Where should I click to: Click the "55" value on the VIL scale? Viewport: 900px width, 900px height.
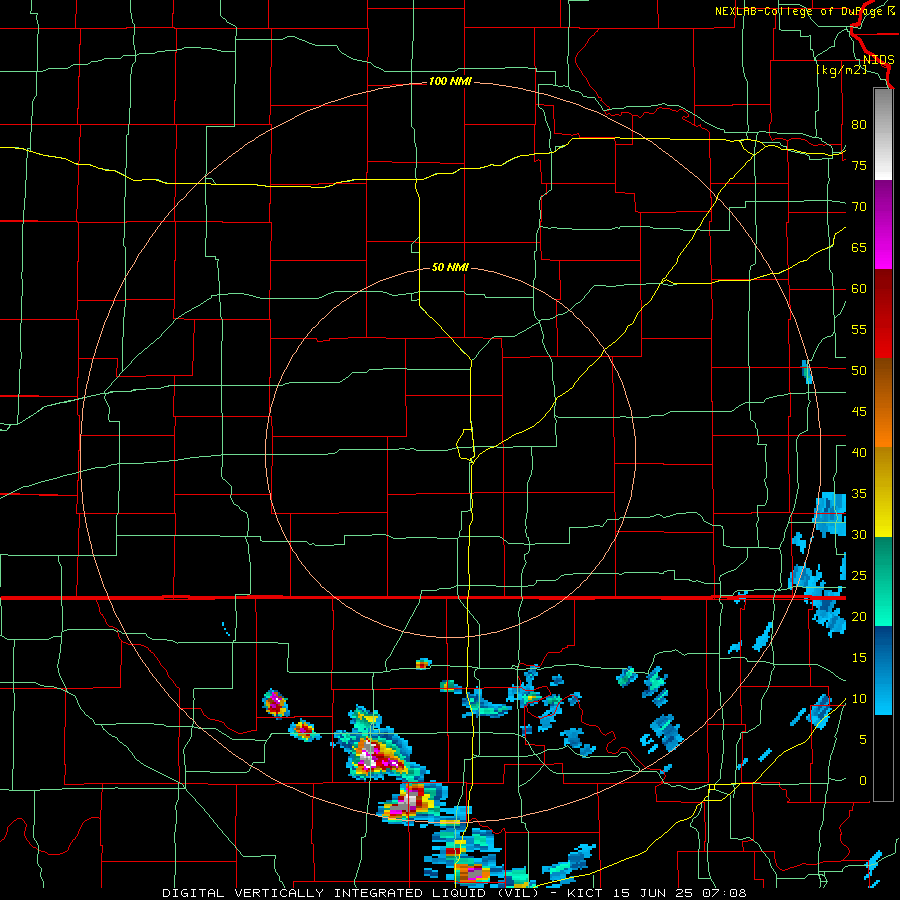pos(859,329)
